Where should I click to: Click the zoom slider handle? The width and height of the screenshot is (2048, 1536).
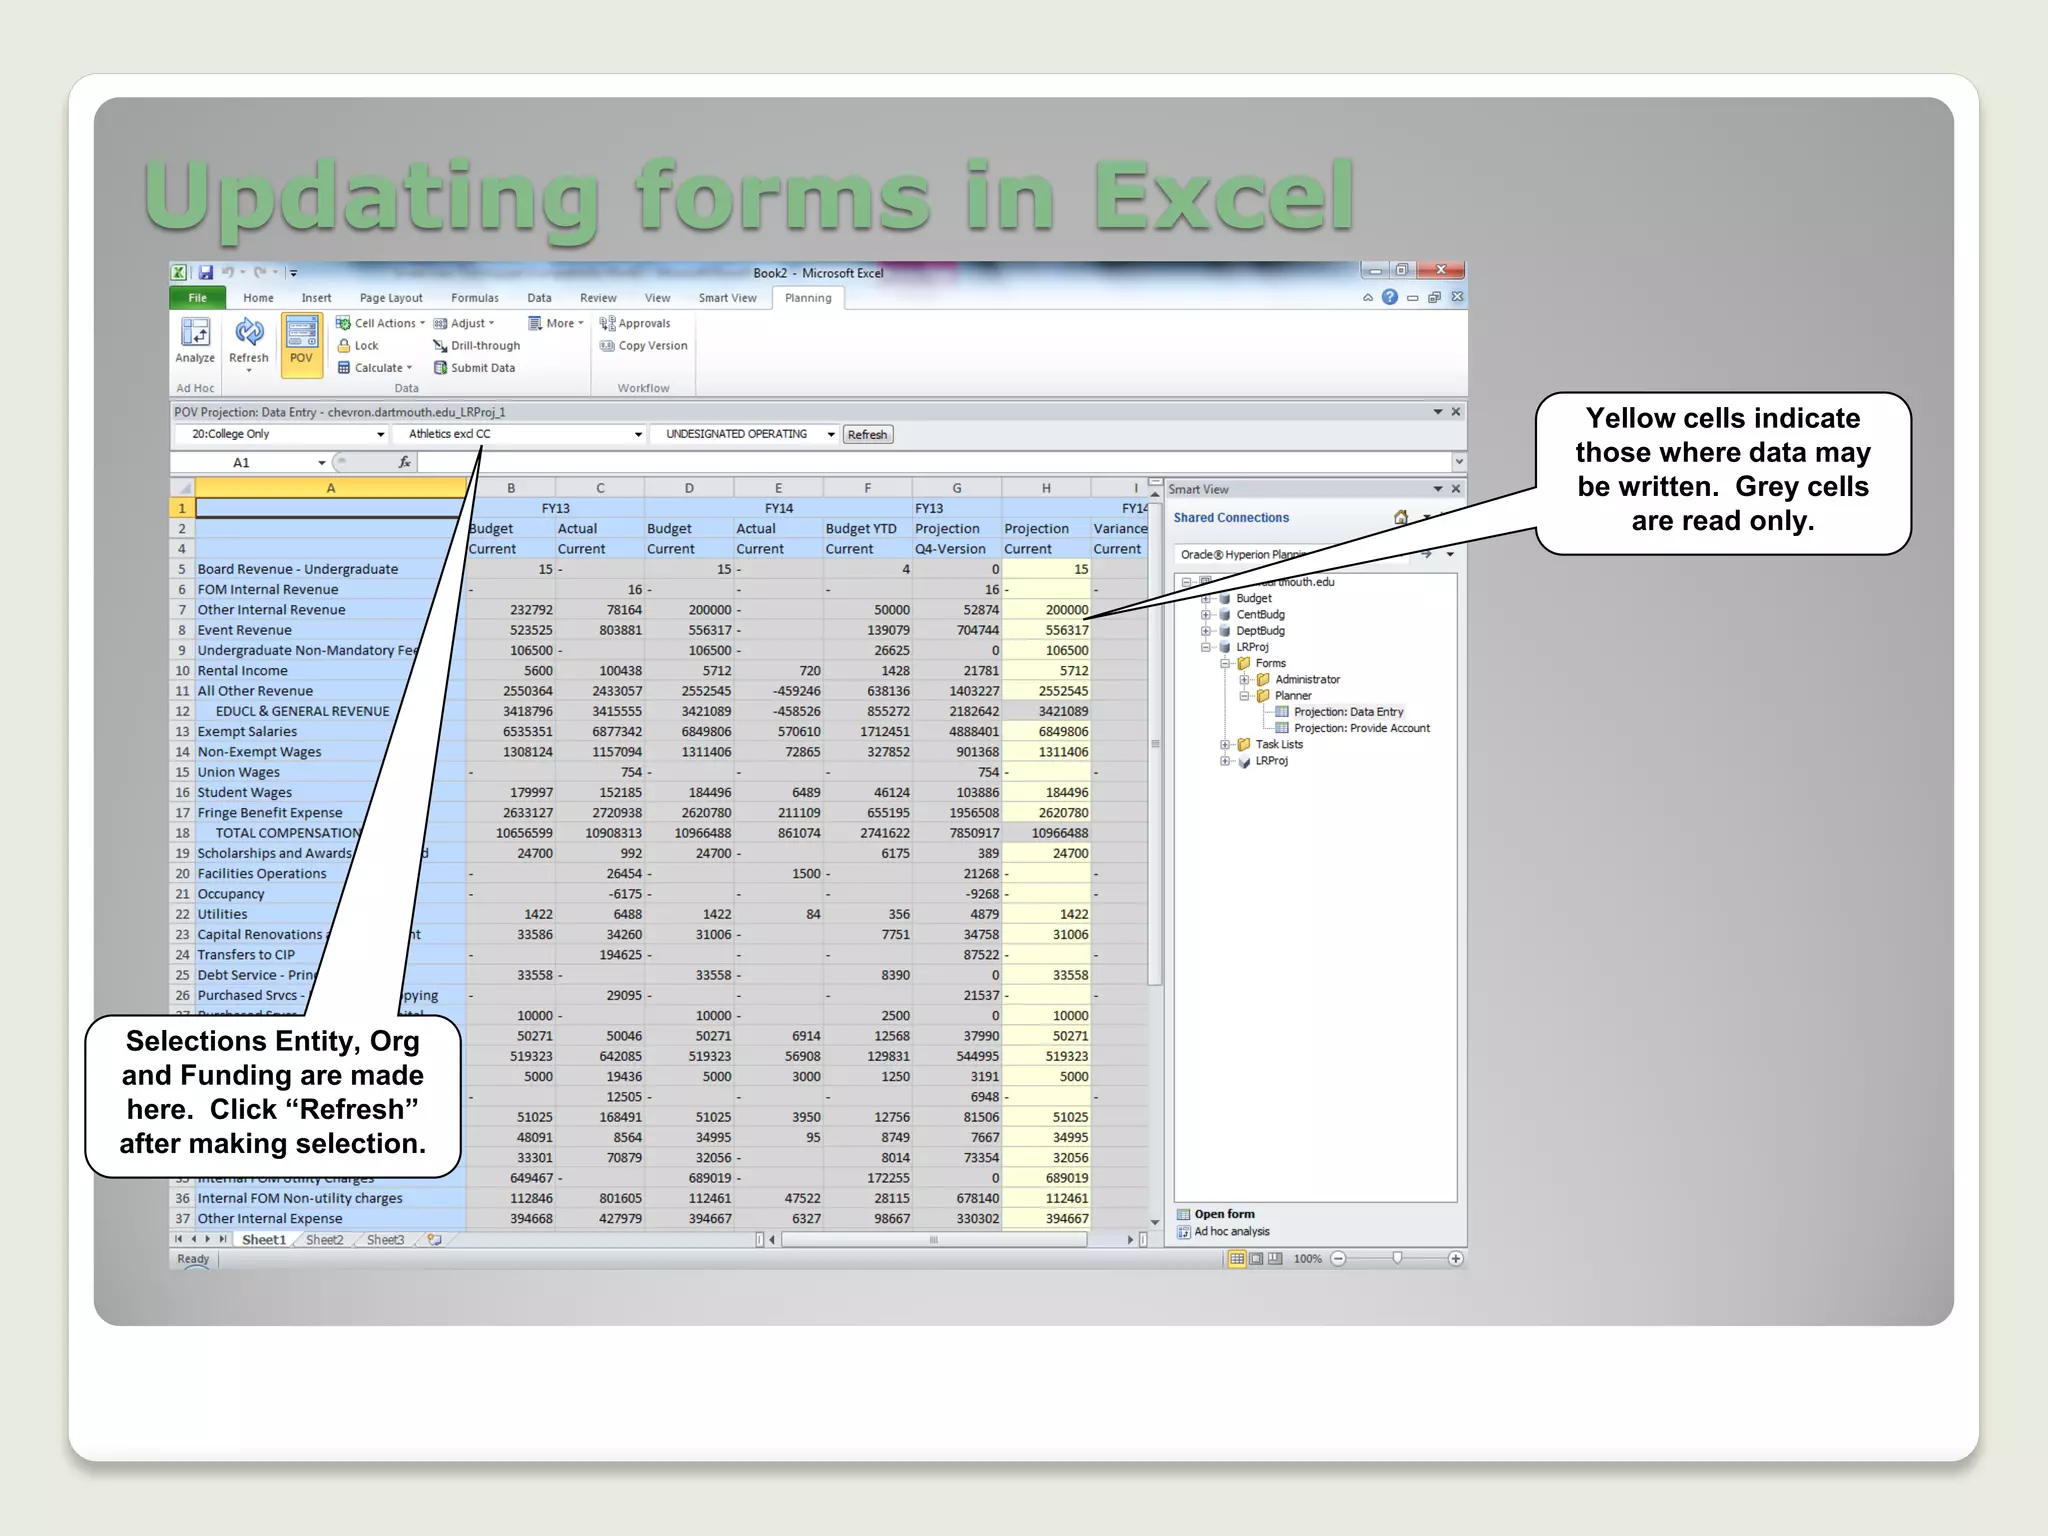click(1397, 1259)
